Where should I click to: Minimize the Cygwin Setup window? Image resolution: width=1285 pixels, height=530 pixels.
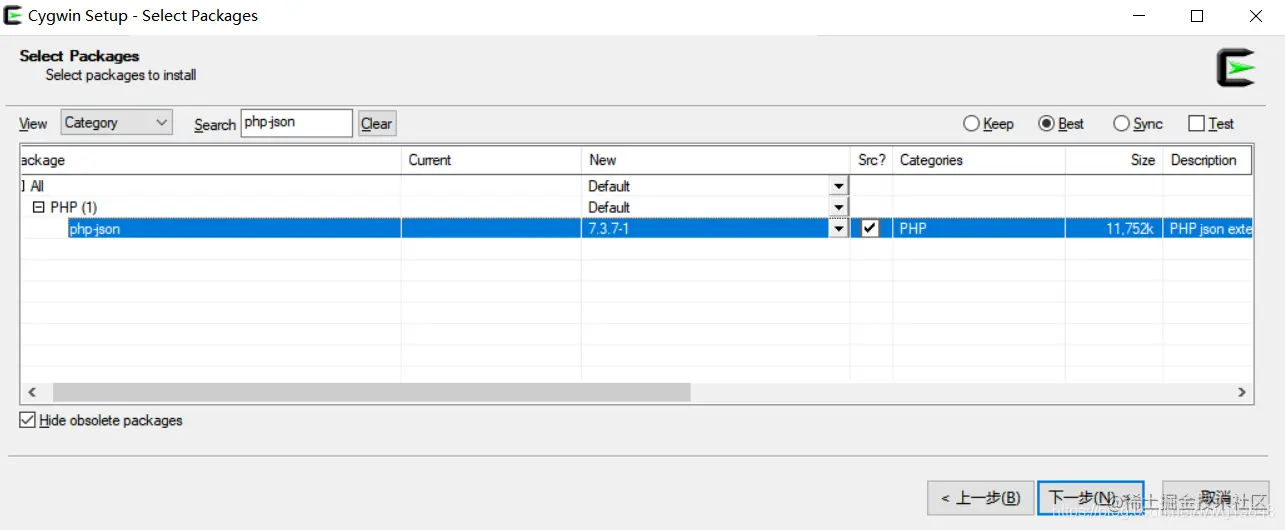[x=1139, y=16]
